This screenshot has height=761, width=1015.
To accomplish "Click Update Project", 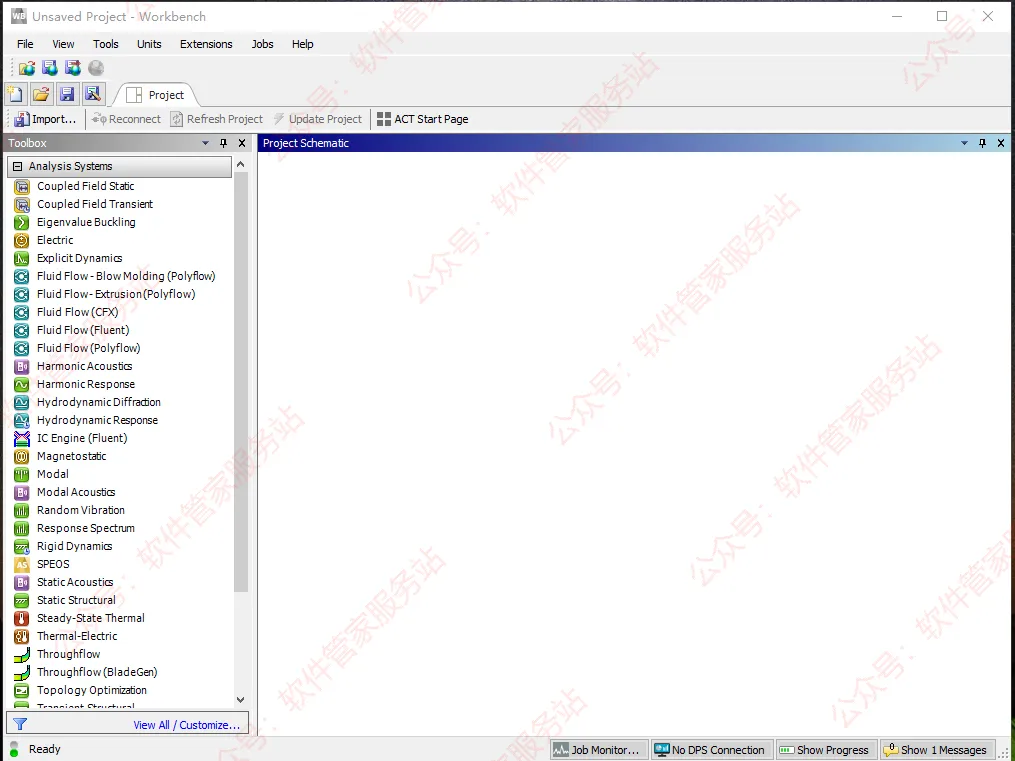I will pyautogui.click(x=317, y=119).
